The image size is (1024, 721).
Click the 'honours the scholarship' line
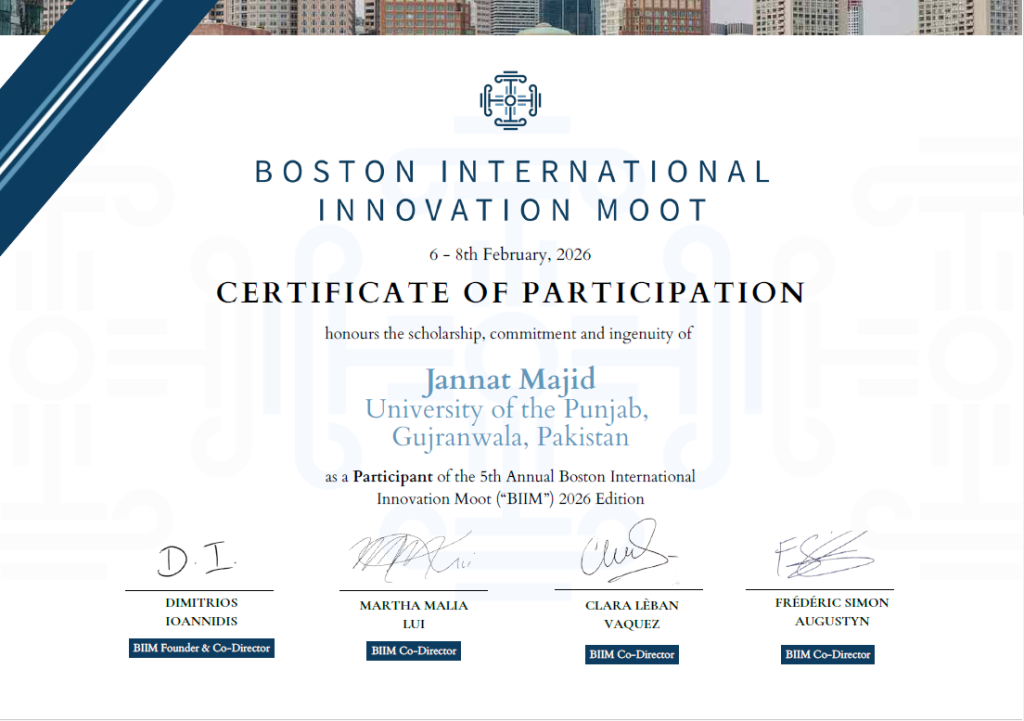pyautogui.click(x=508, y=334)
